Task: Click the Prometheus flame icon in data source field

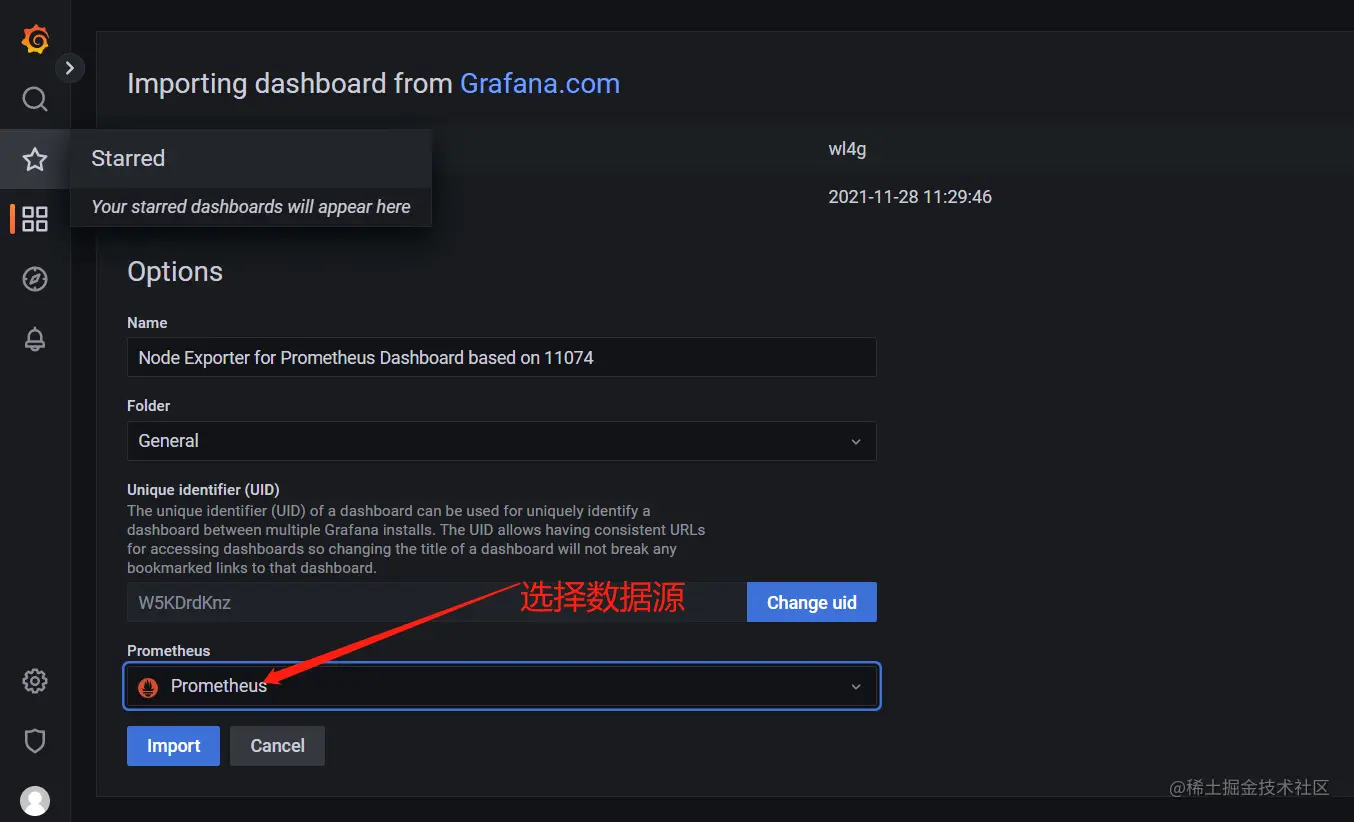Action: 148,687
